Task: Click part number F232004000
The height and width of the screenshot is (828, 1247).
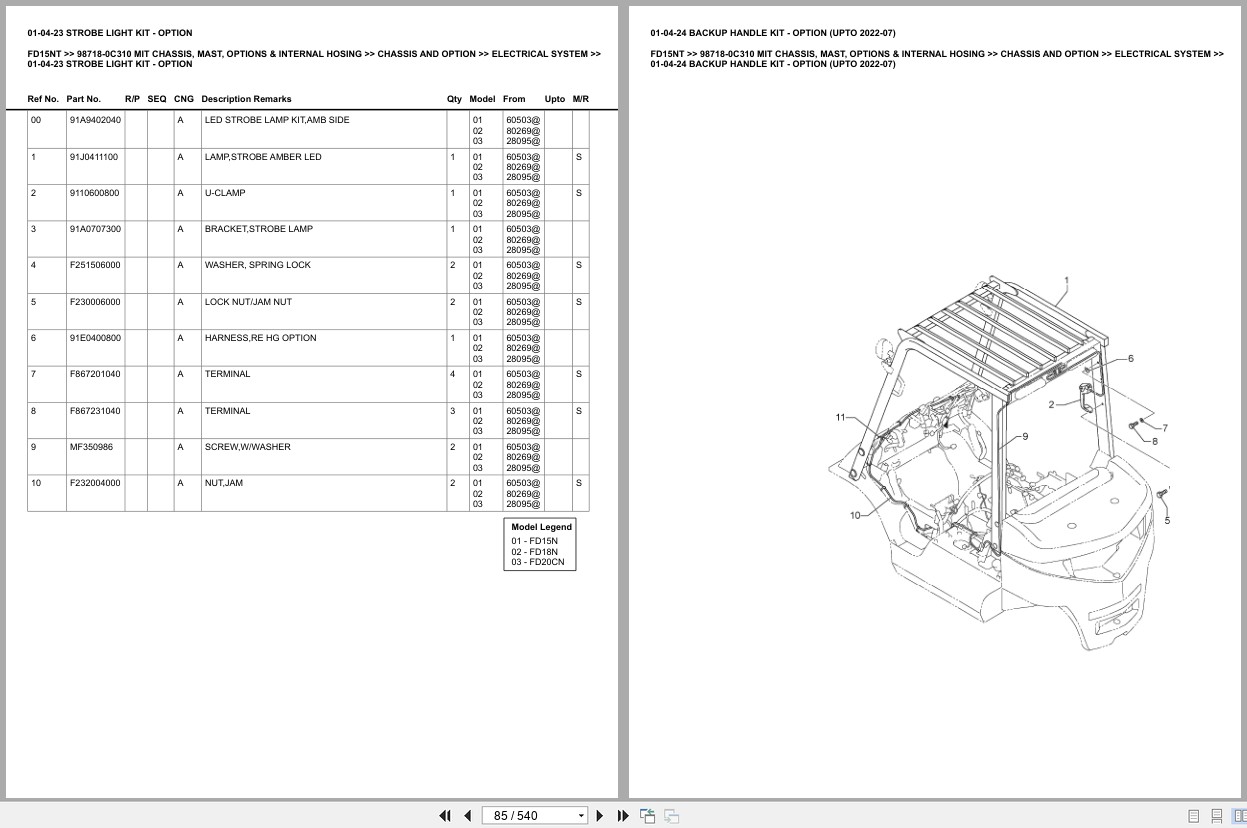Action: [95, 483]
